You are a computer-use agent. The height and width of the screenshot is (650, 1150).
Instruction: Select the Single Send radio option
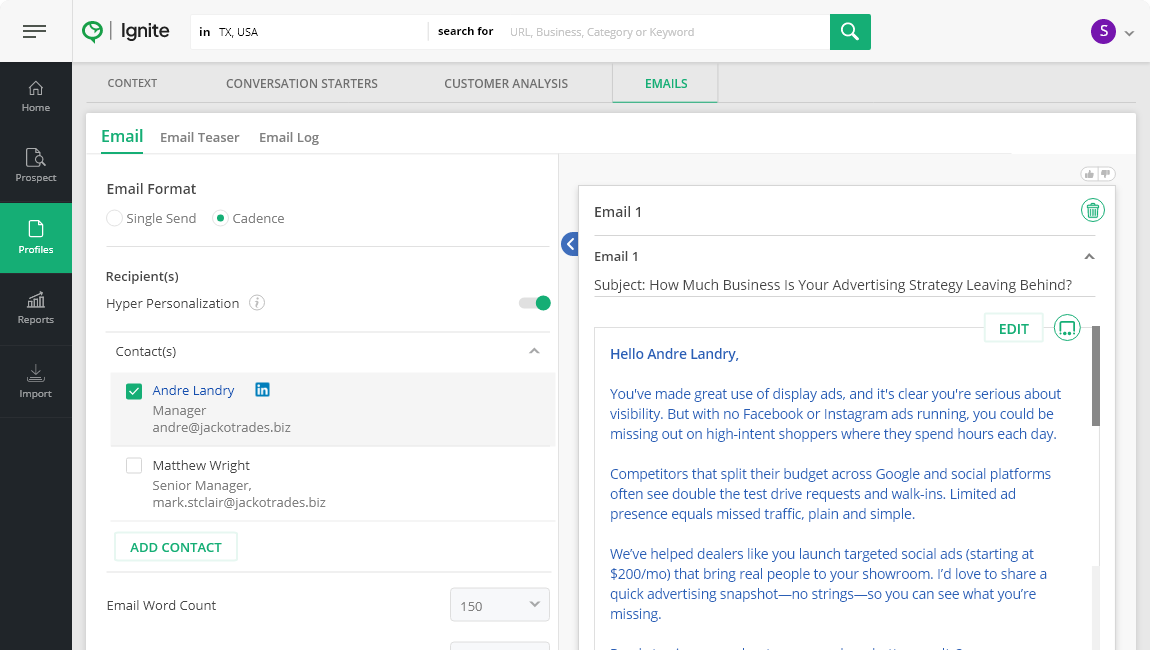point(115,218)
